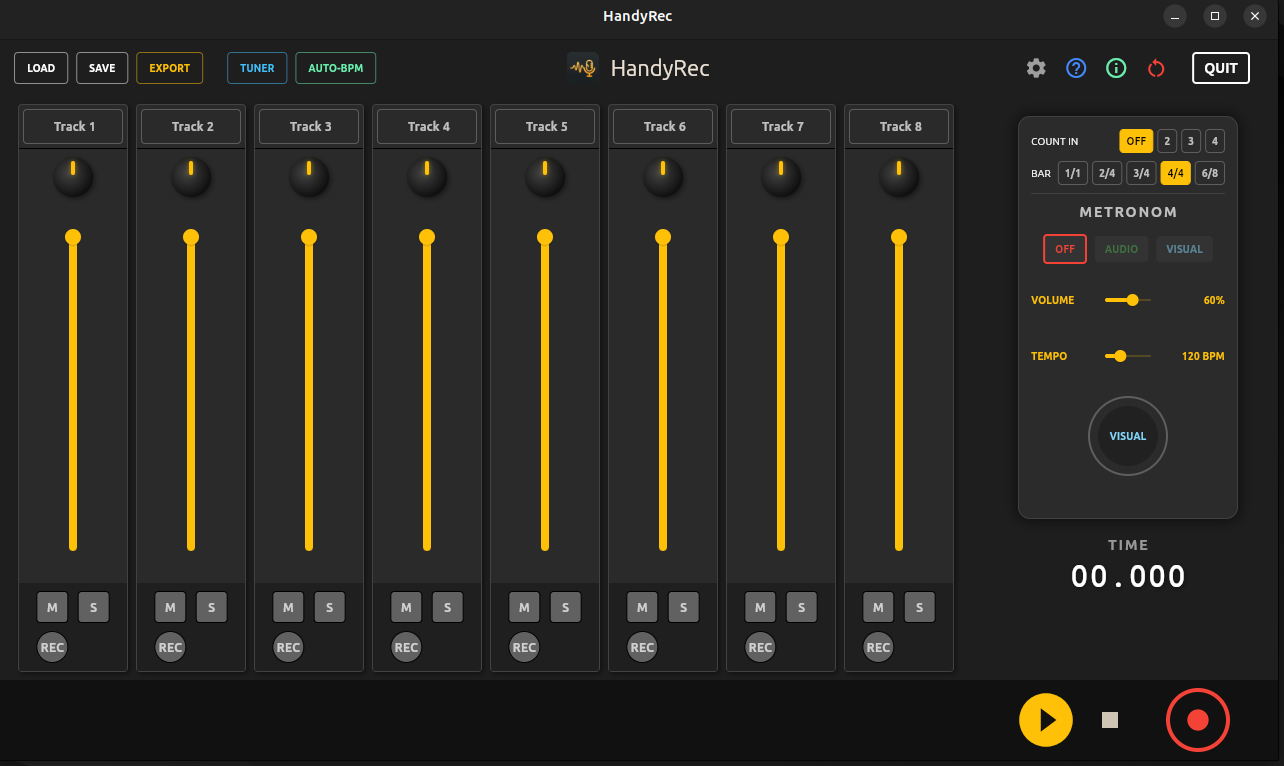Select the 3/4 bar signature
The height and width of the screenshot is (766, 1284).
pos(1141,172)
